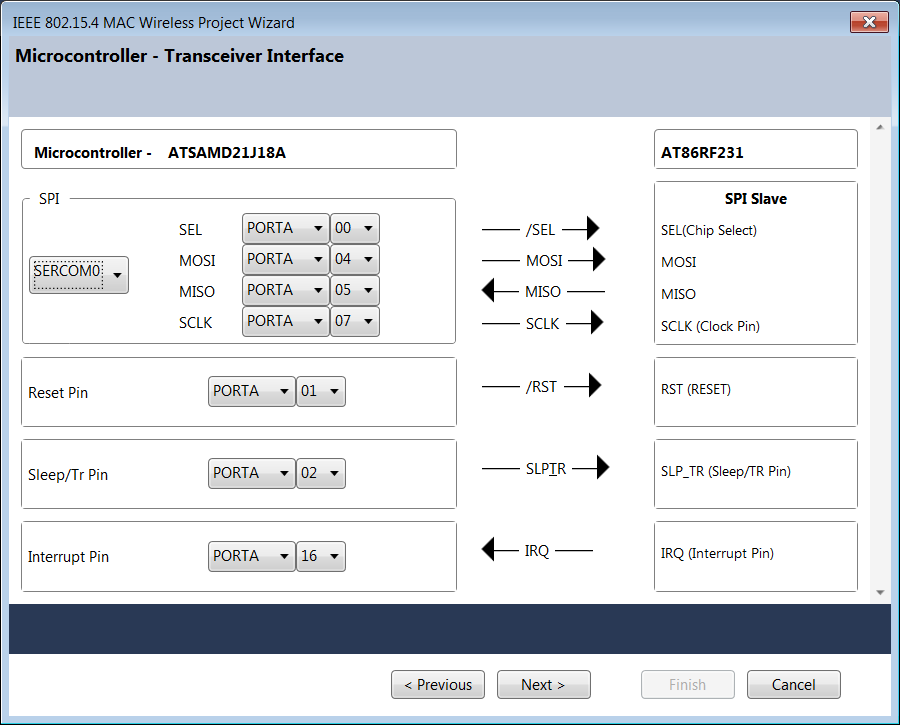Close the Project Wizard window
The width and height of the screenshot is (900, 725).
click(869, 22)
